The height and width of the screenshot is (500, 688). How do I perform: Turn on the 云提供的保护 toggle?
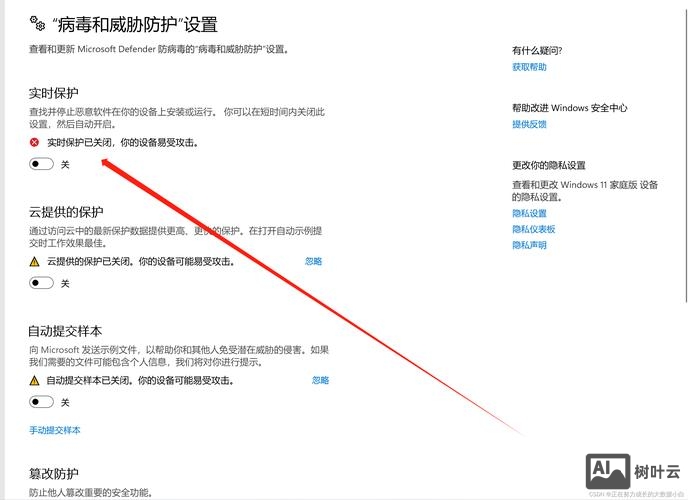[x=41, y=283]
